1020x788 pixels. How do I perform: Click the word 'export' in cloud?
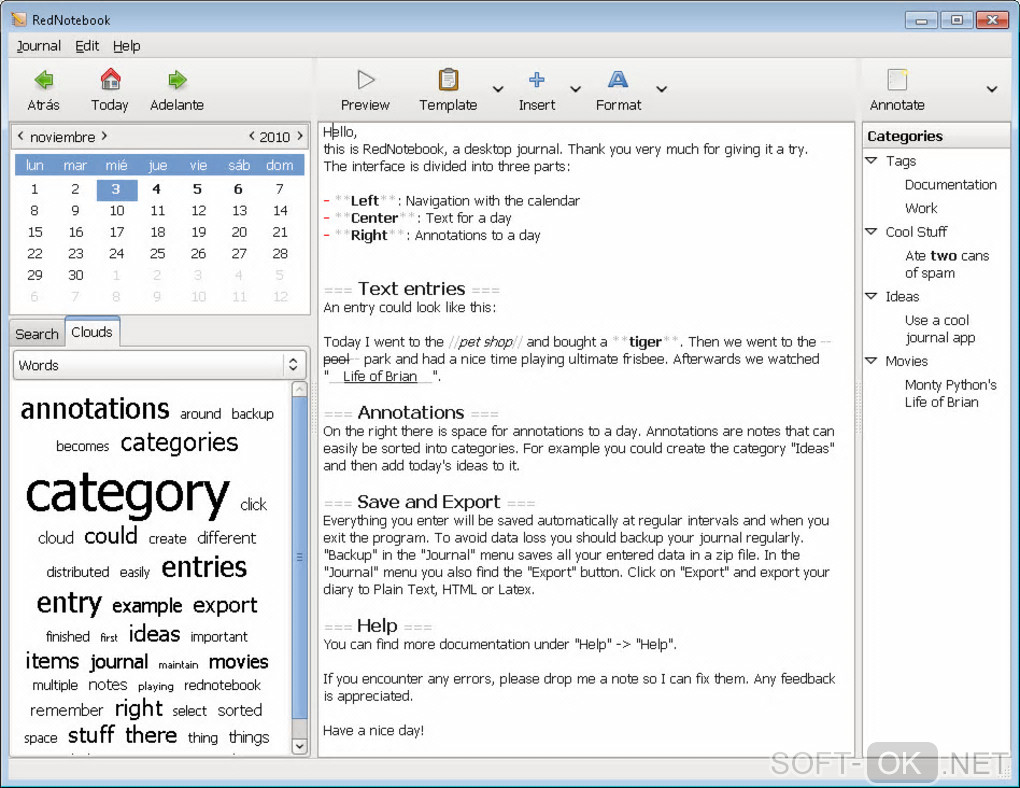pos(225,606)
